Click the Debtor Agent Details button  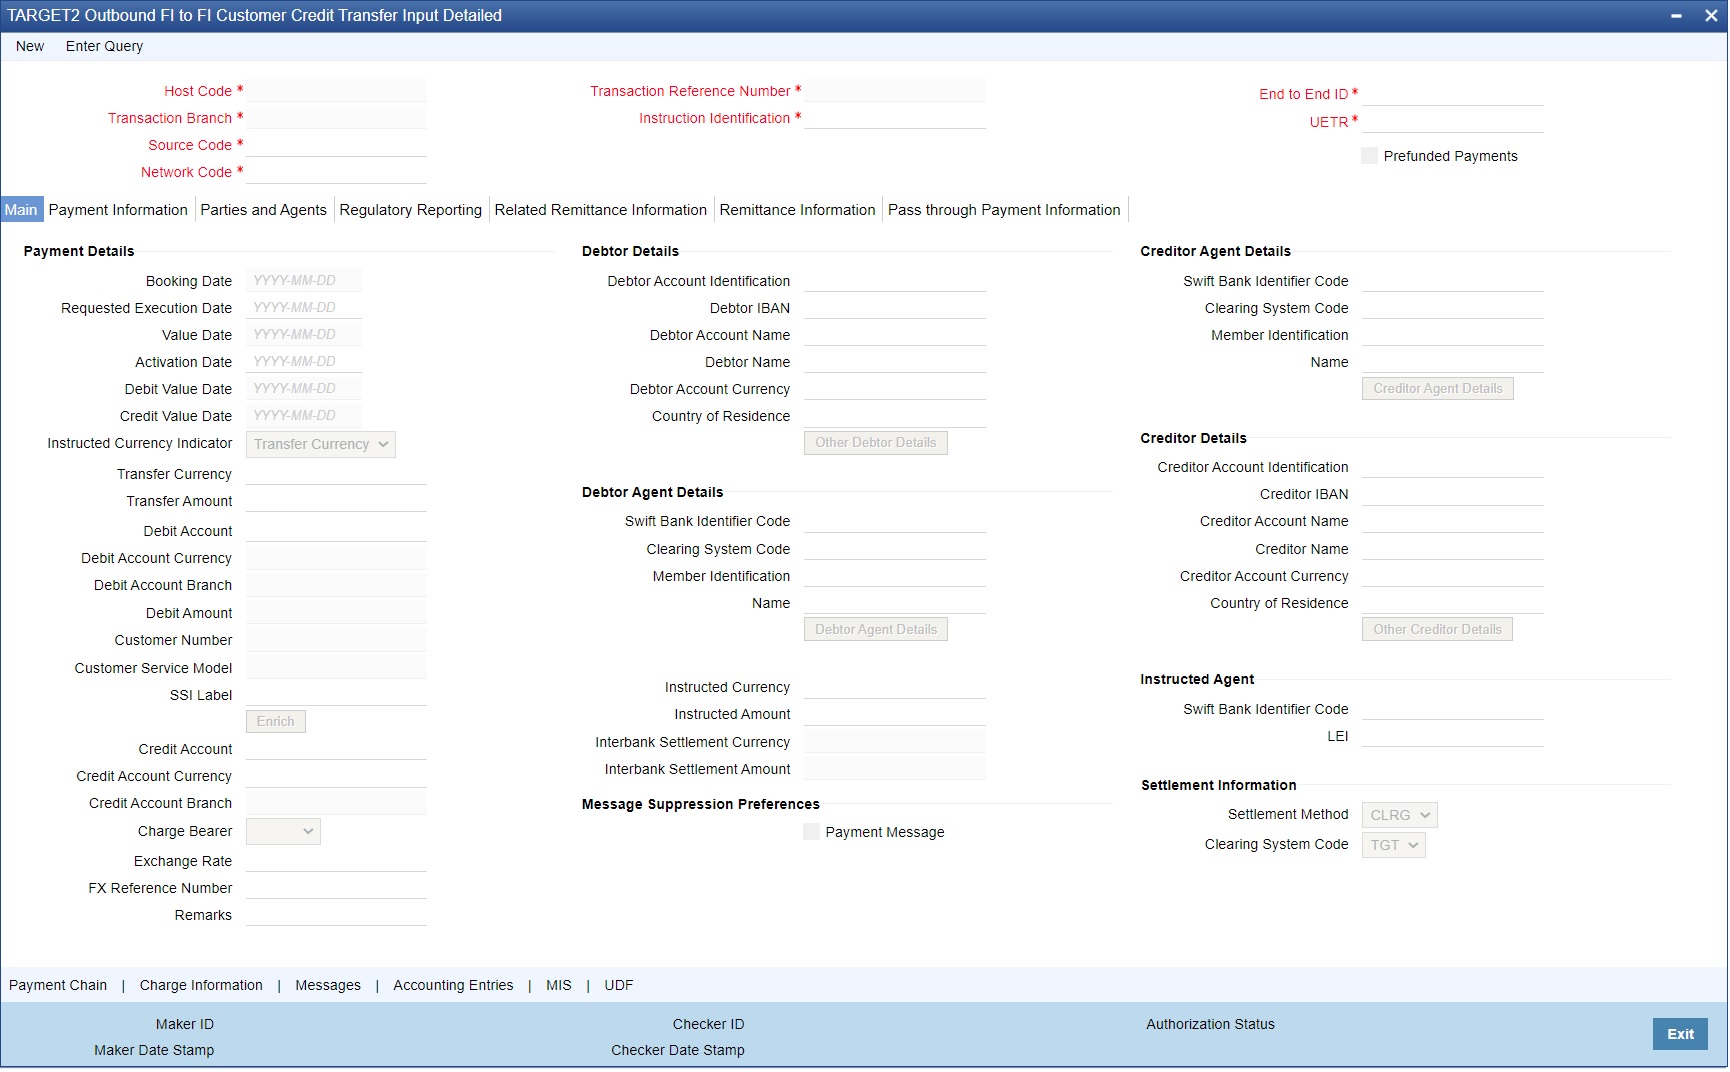tap(876, 630)
